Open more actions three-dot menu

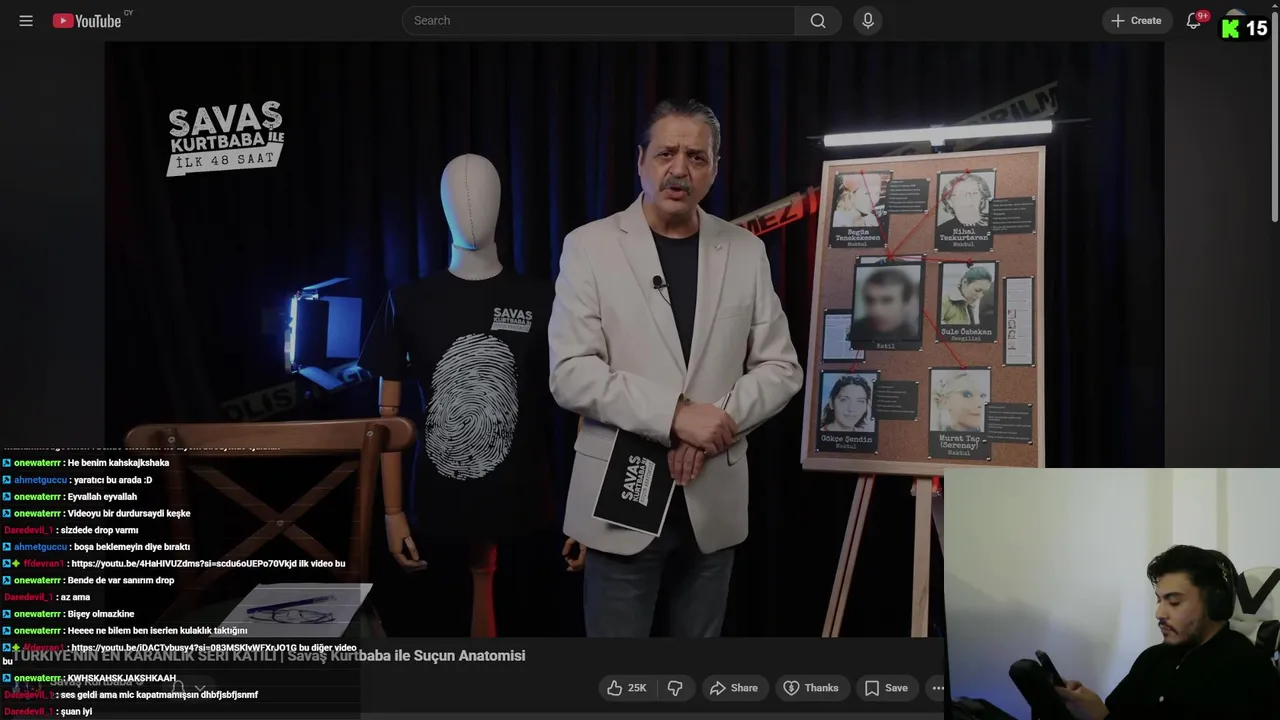(x=937, y=688)
